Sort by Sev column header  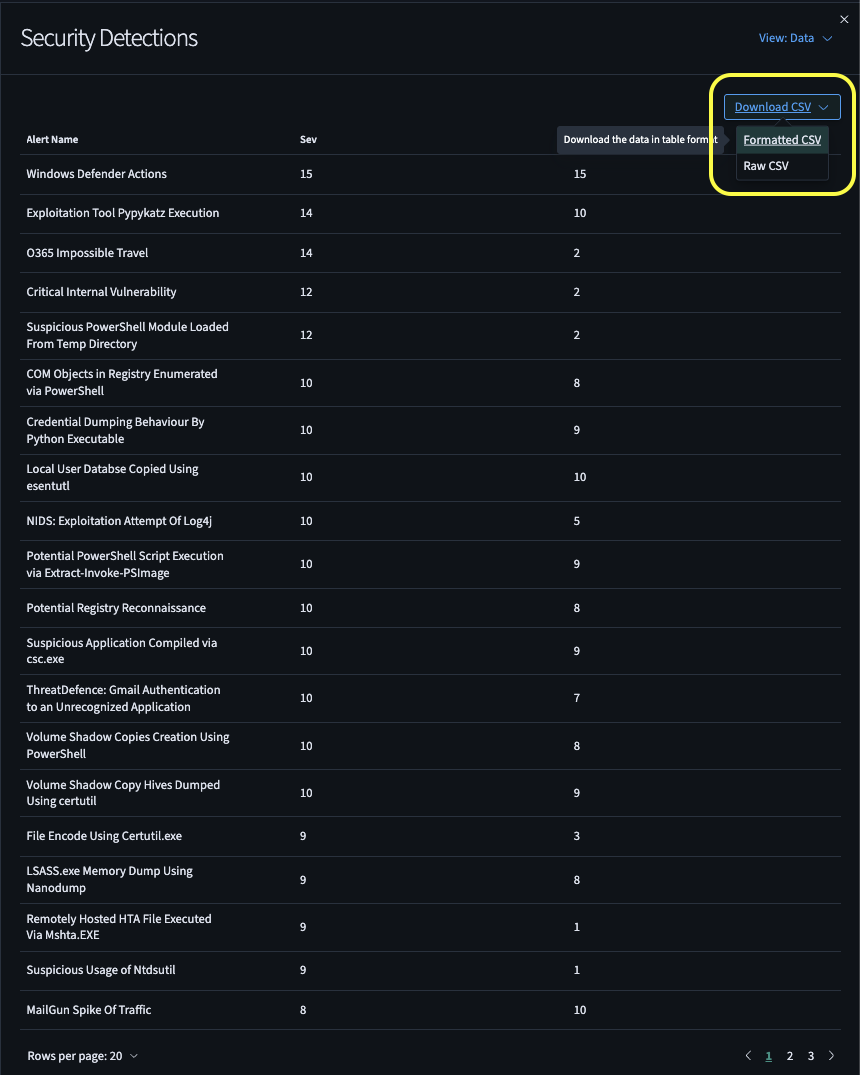(308, 139)
